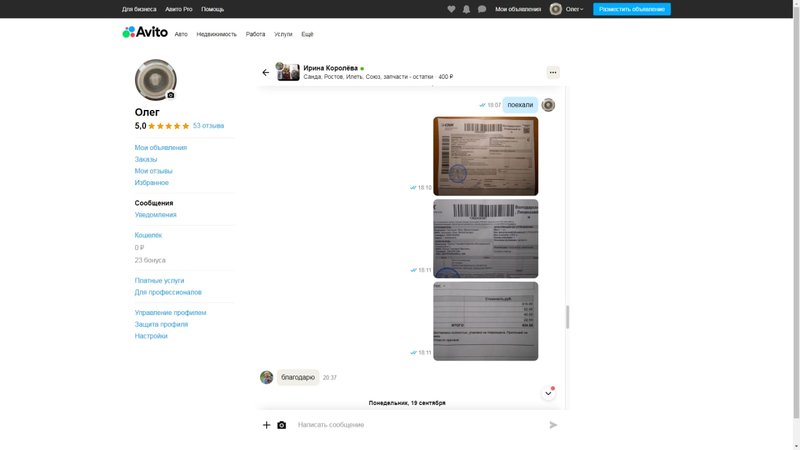The width and height of the screenshot is (800, 450).
Task: Open 53 отзыва reviews link
Action: pyautogui.click(x=208, y=126)
